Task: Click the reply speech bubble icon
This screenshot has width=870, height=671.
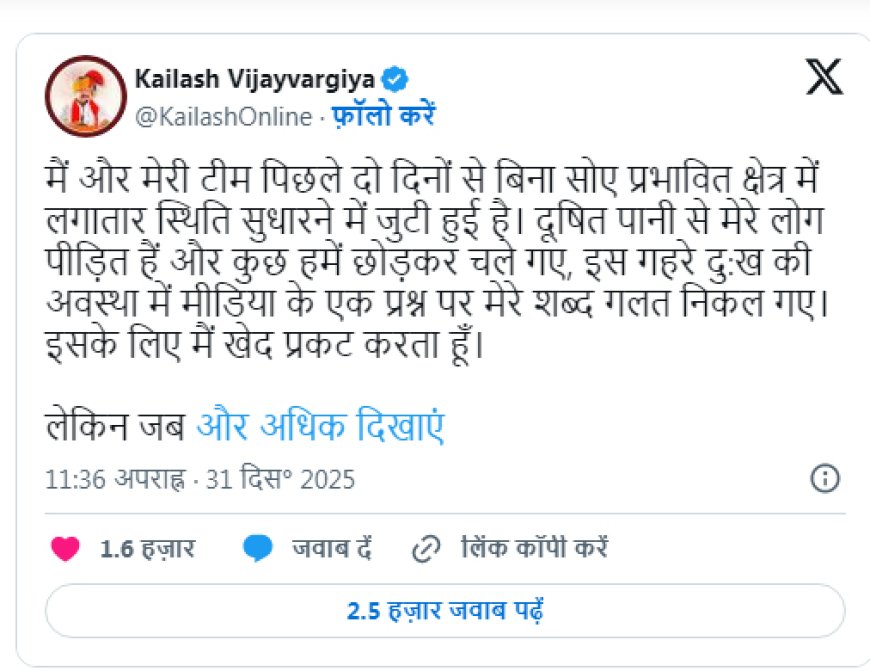Action: 258,548
